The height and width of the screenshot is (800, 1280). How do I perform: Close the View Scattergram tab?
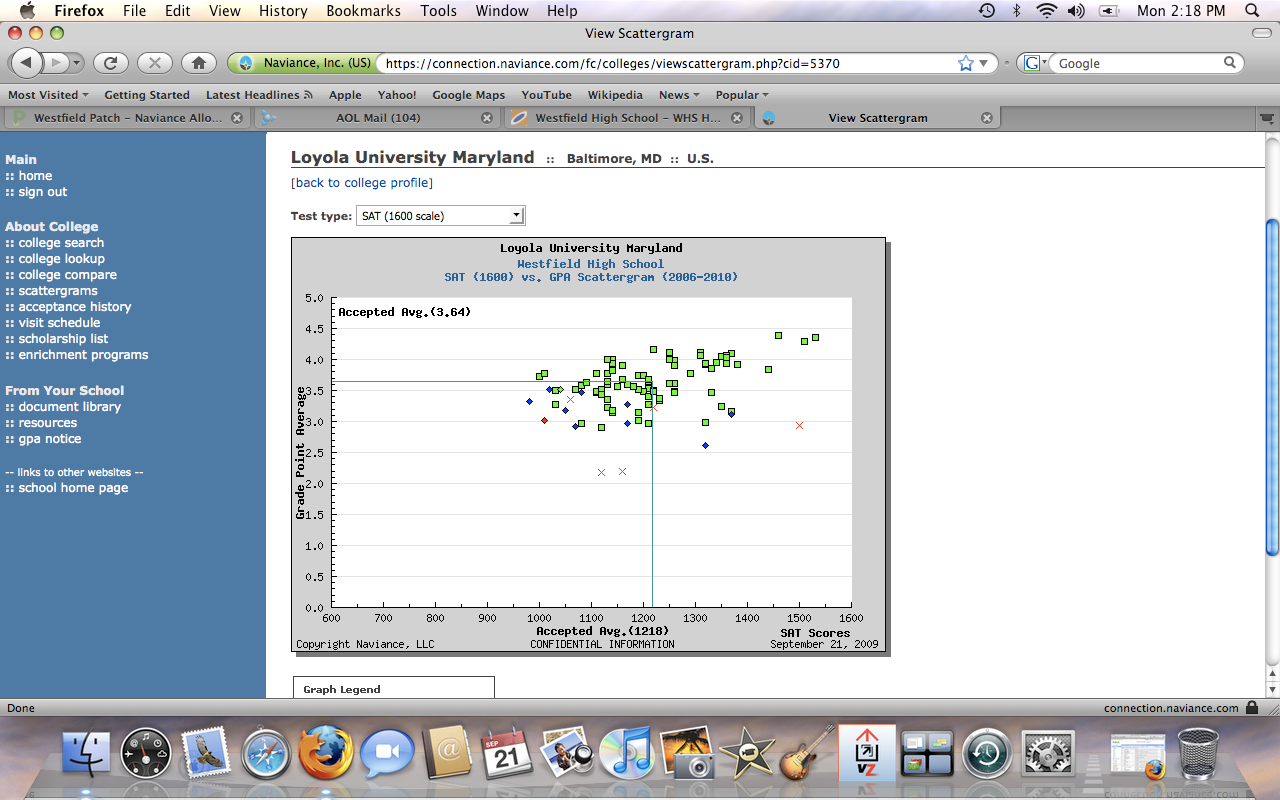[987, 118]
